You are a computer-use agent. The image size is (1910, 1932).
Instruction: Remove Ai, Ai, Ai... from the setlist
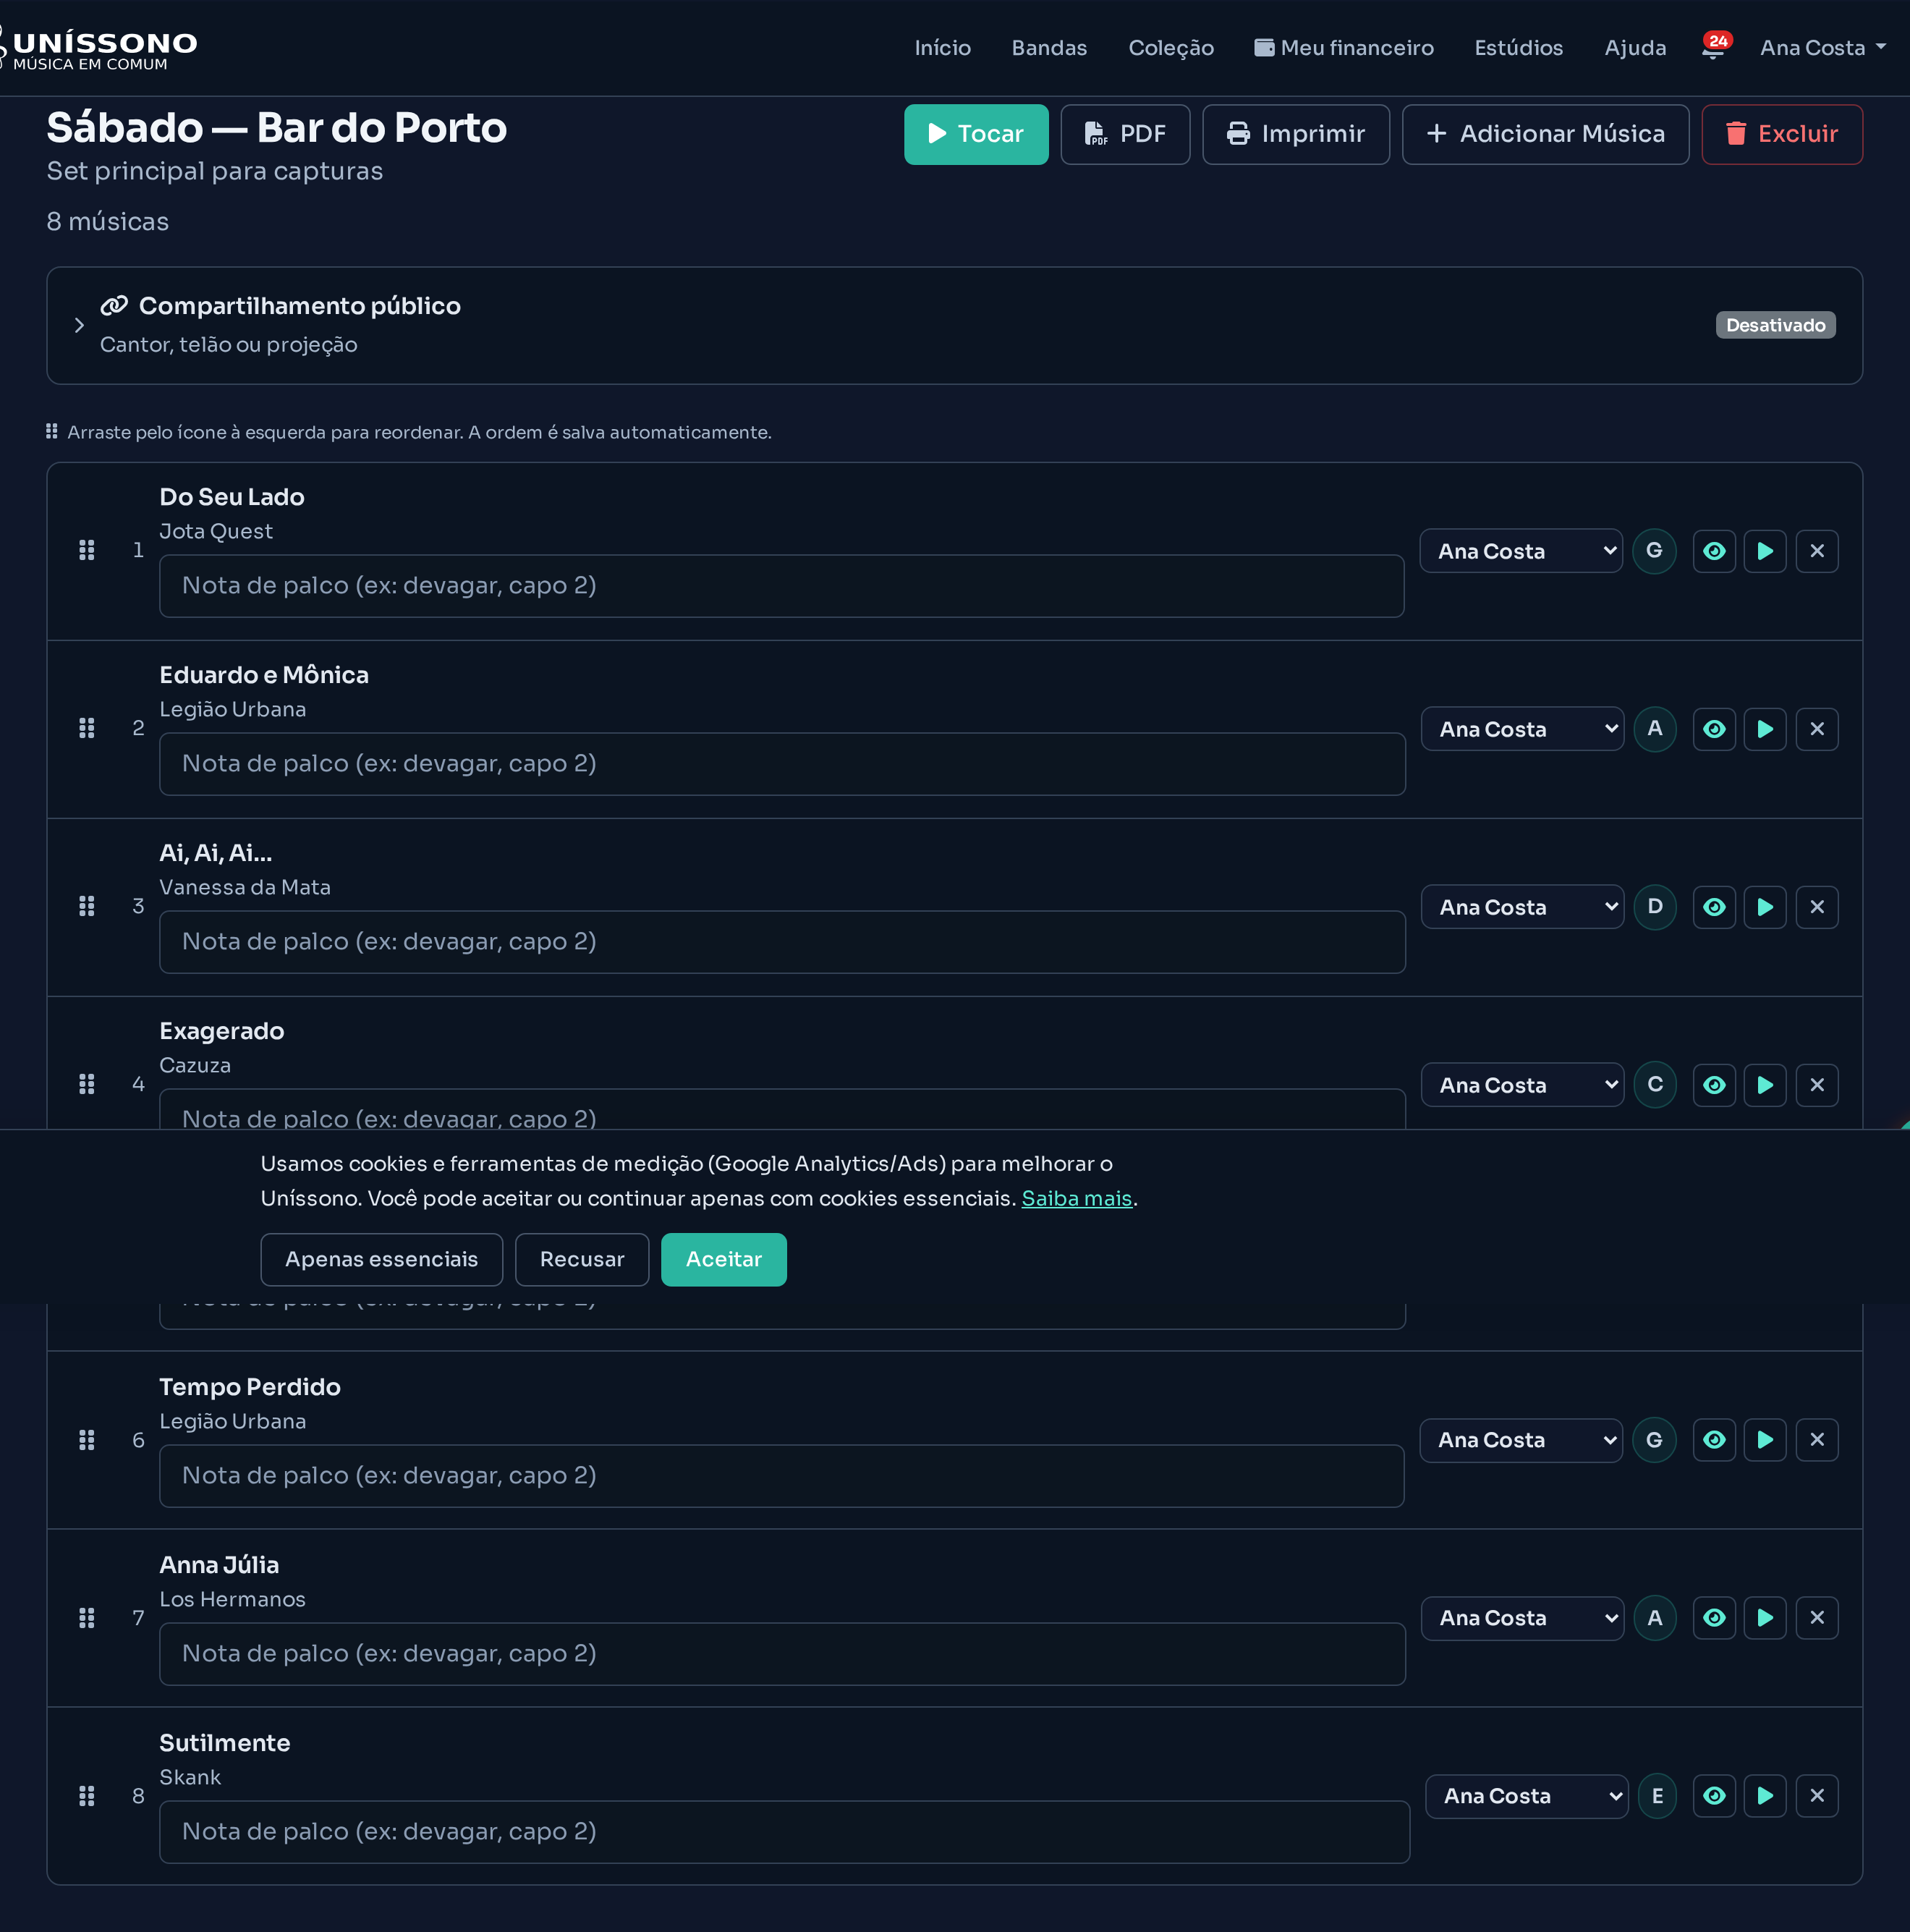[x=1817, y=907]
